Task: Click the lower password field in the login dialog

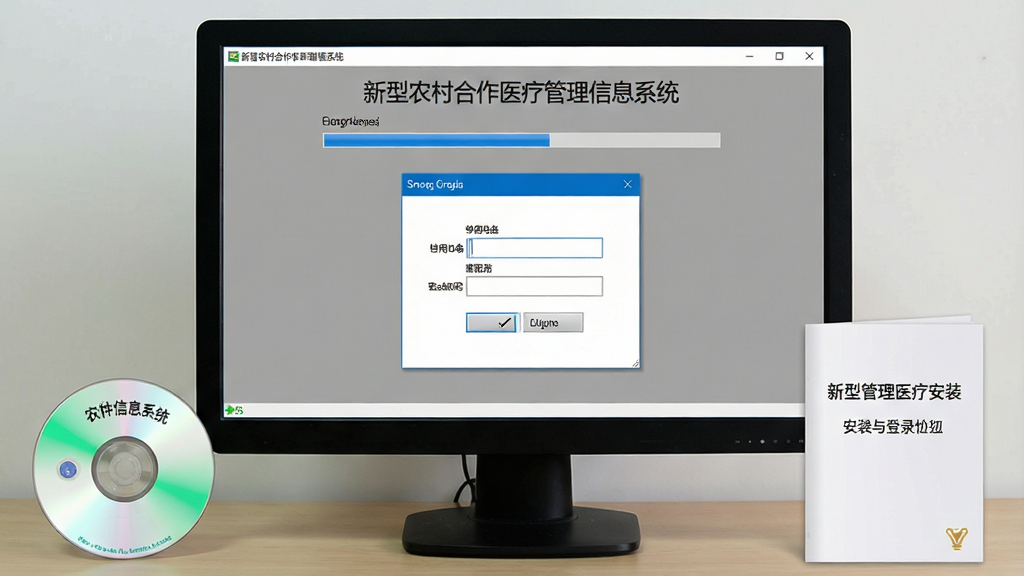Action: (534, 286)
